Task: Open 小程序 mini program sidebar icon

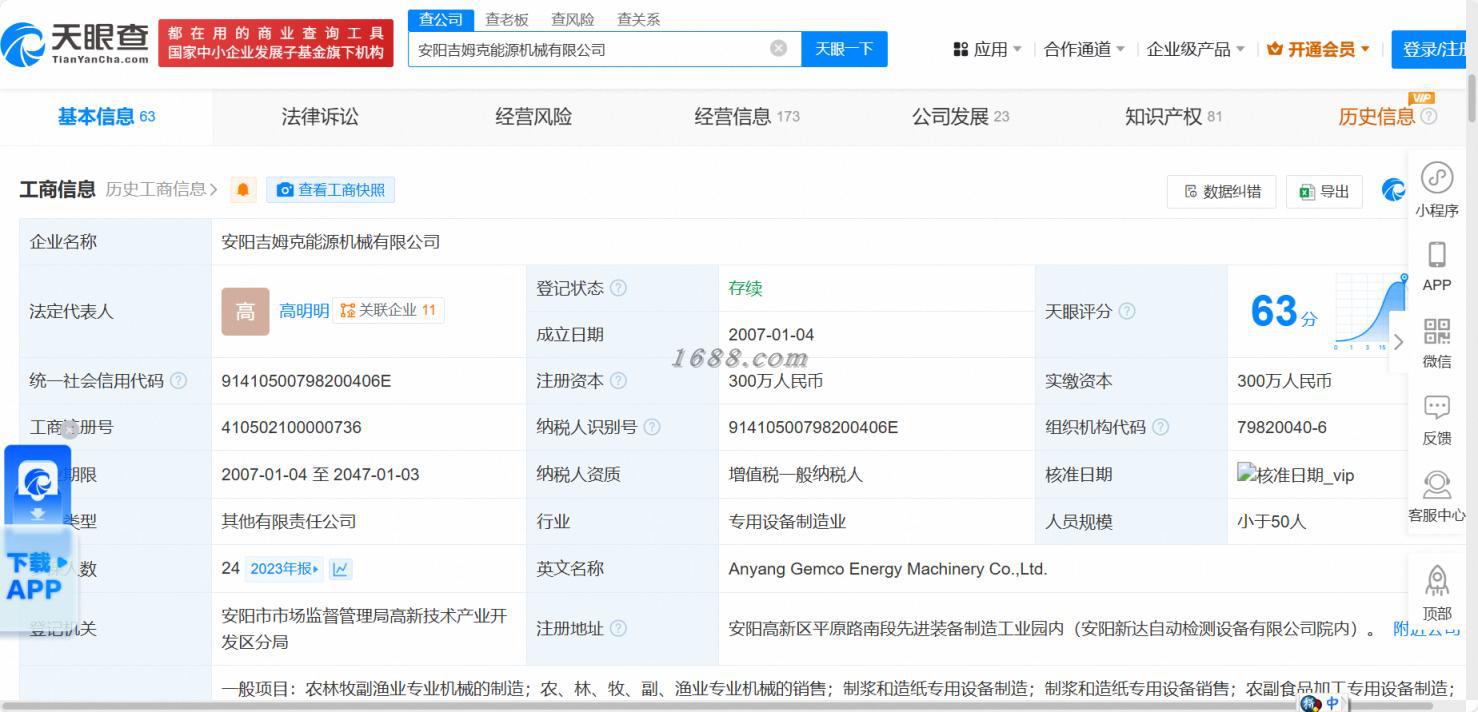Action: coord(1437,189)
